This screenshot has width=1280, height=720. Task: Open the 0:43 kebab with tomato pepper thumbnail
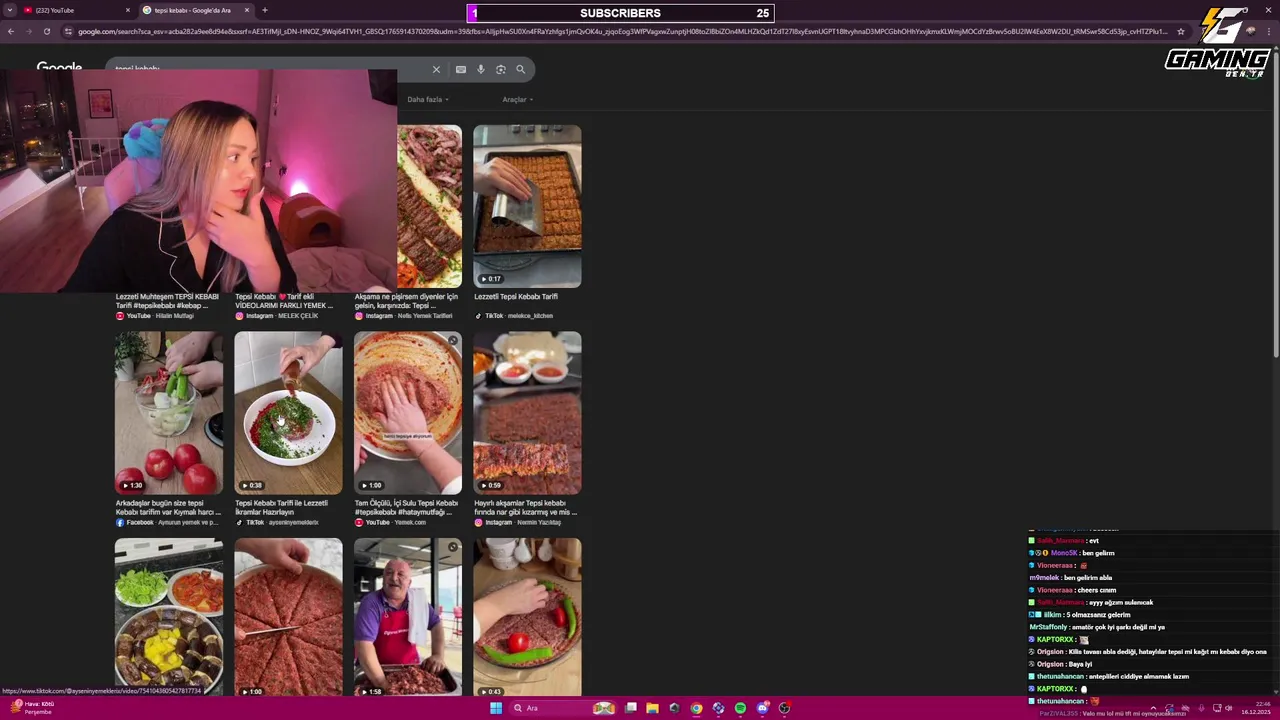pyautogui.click(x=527, y=617)
